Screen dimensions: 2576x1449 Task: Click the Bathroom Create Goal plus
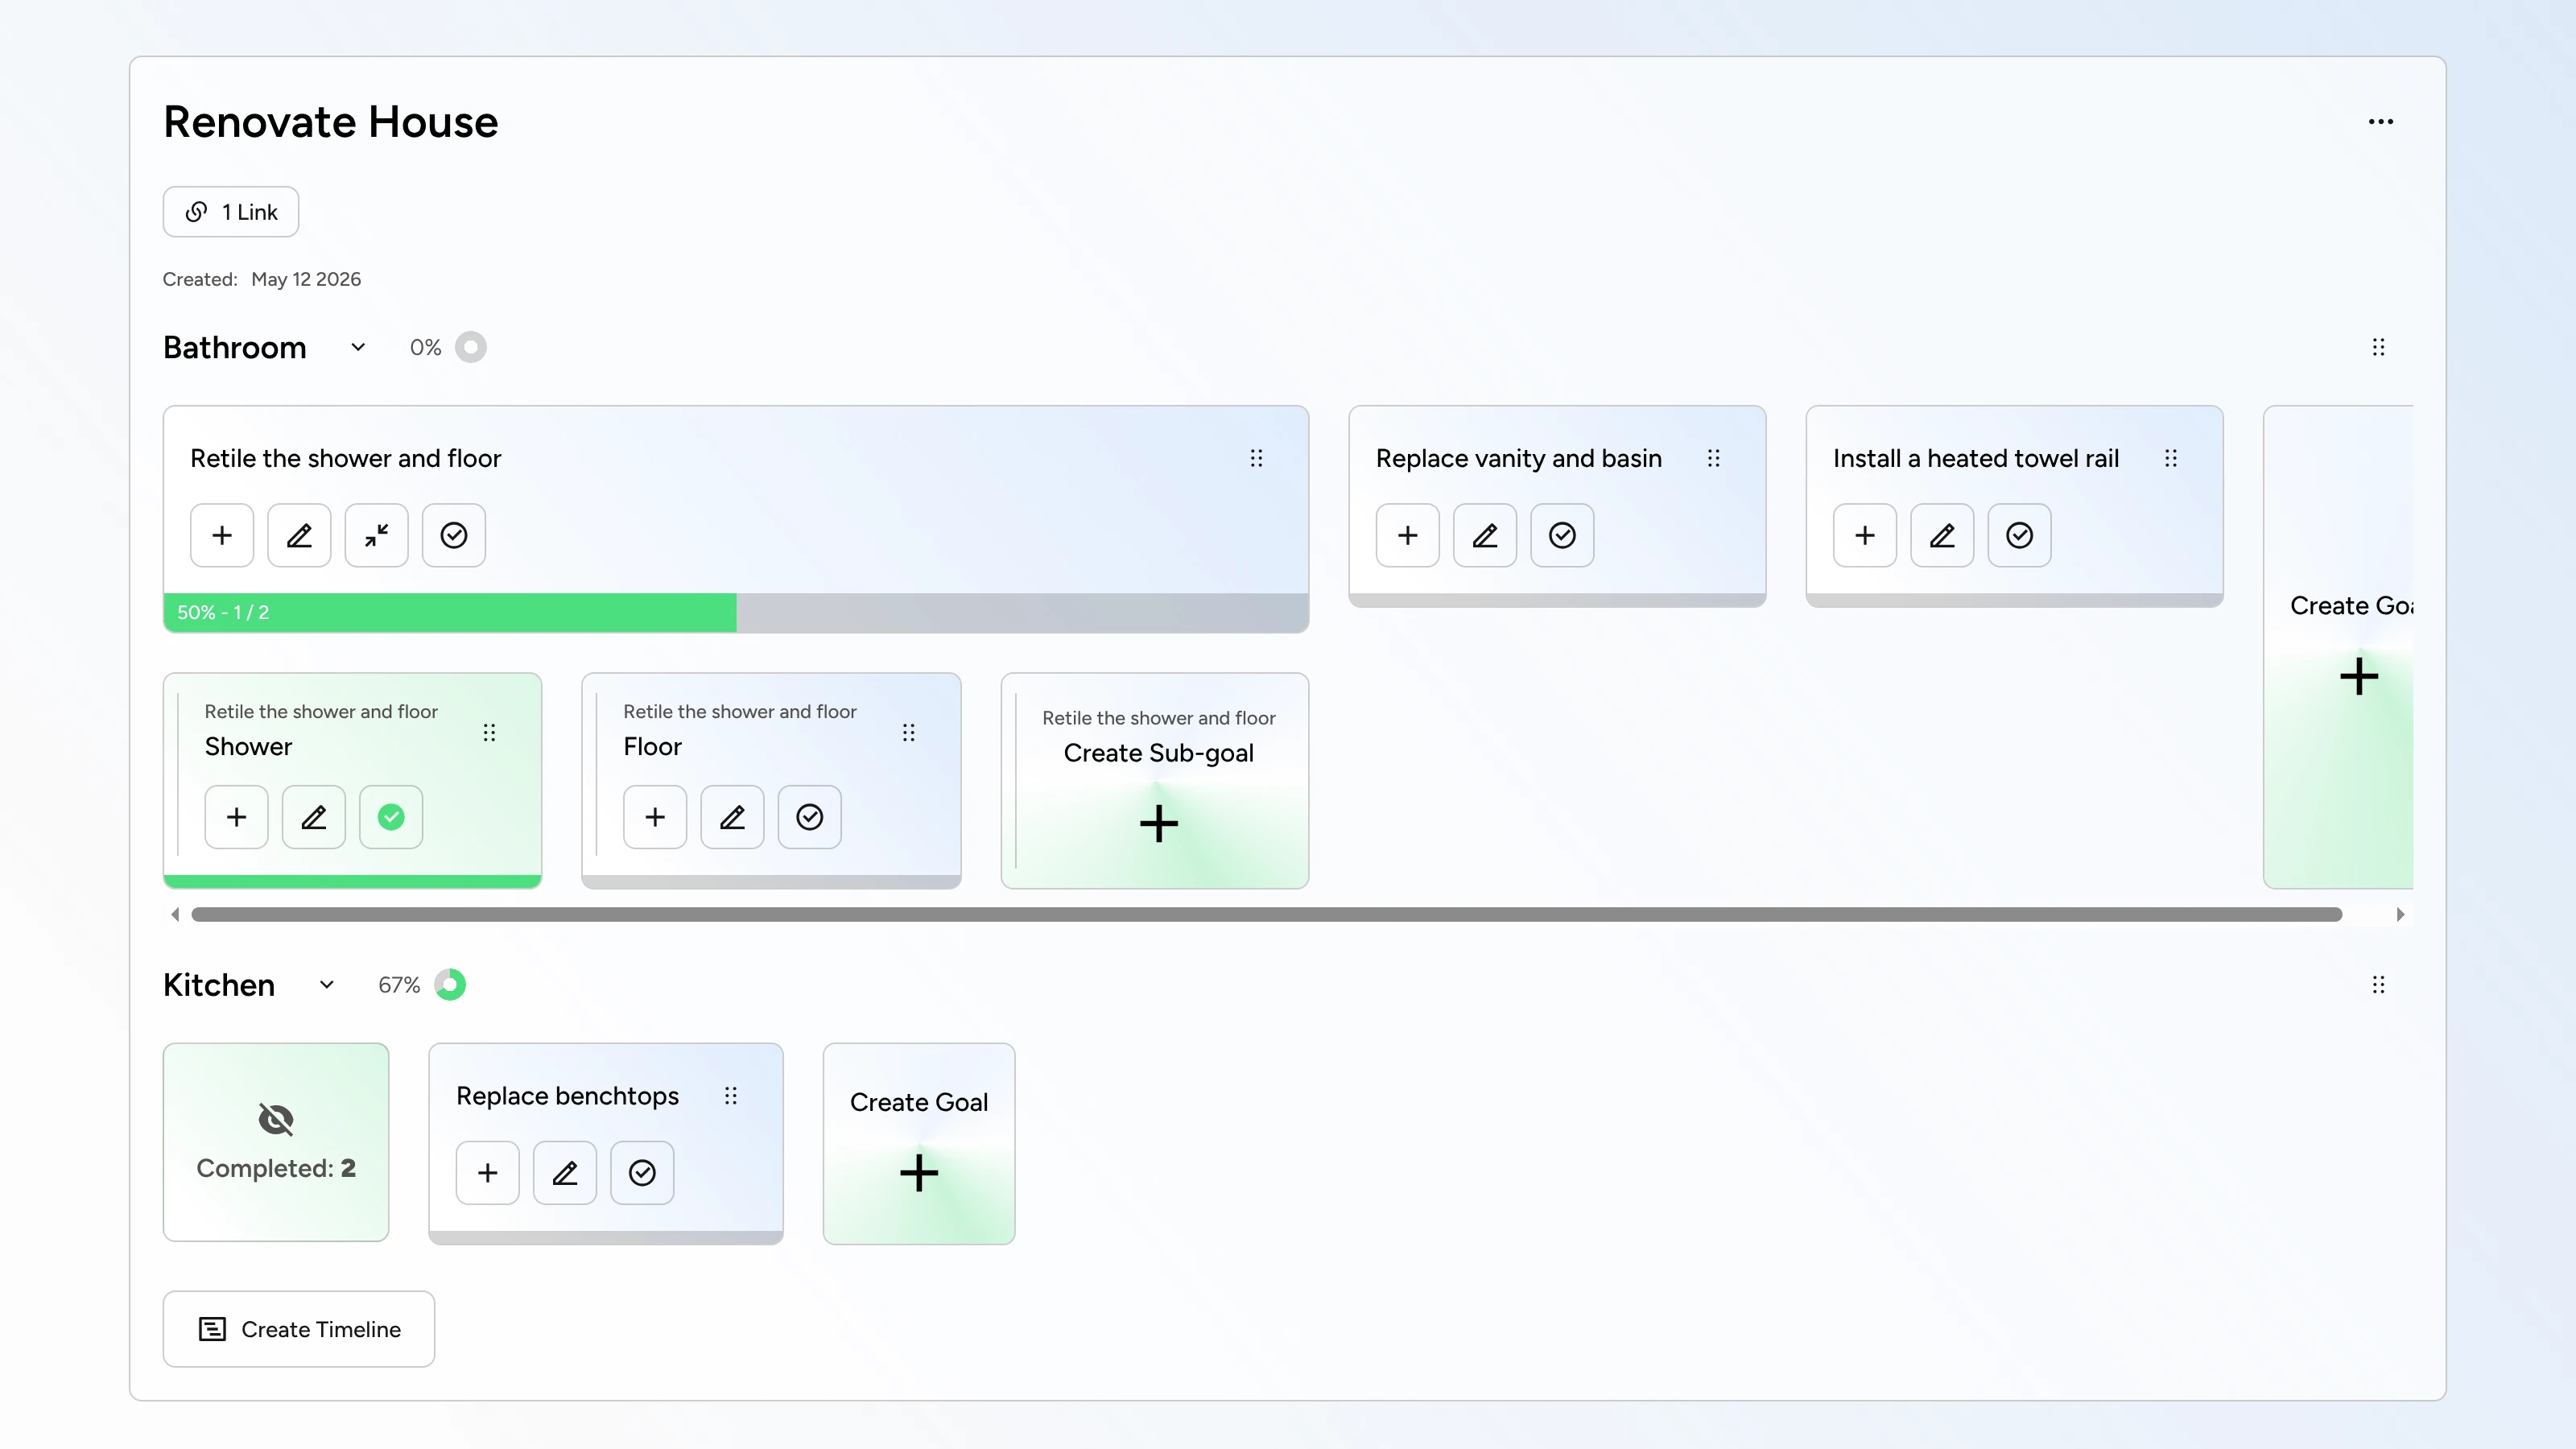[2358, 677]
